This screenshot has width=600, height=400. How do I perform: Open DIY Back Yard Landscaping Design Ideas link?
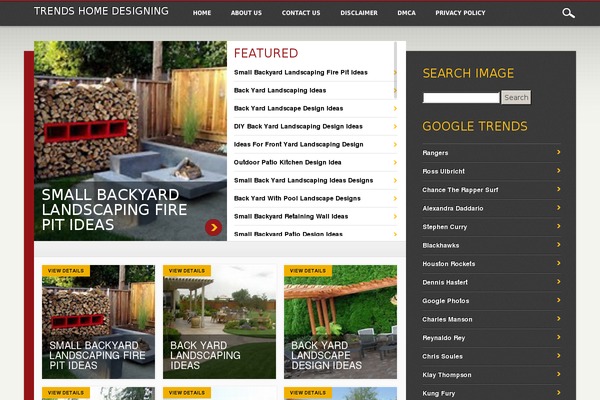[298, 126]
